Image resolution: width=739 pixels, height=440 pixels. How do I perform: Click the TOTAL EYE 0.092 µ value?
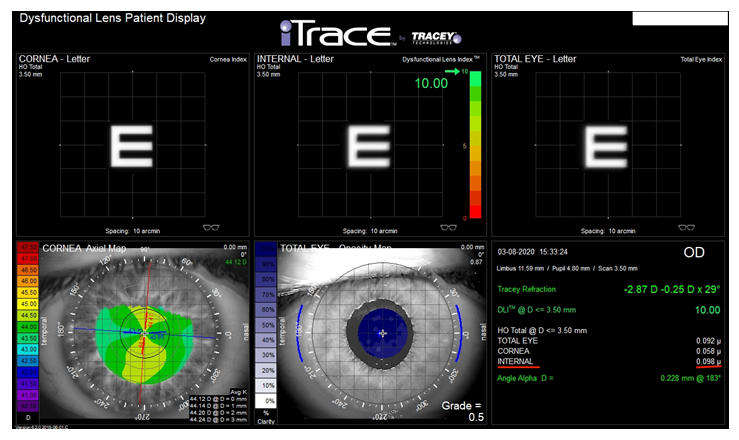pyautogui.click(x=708, y=341)
